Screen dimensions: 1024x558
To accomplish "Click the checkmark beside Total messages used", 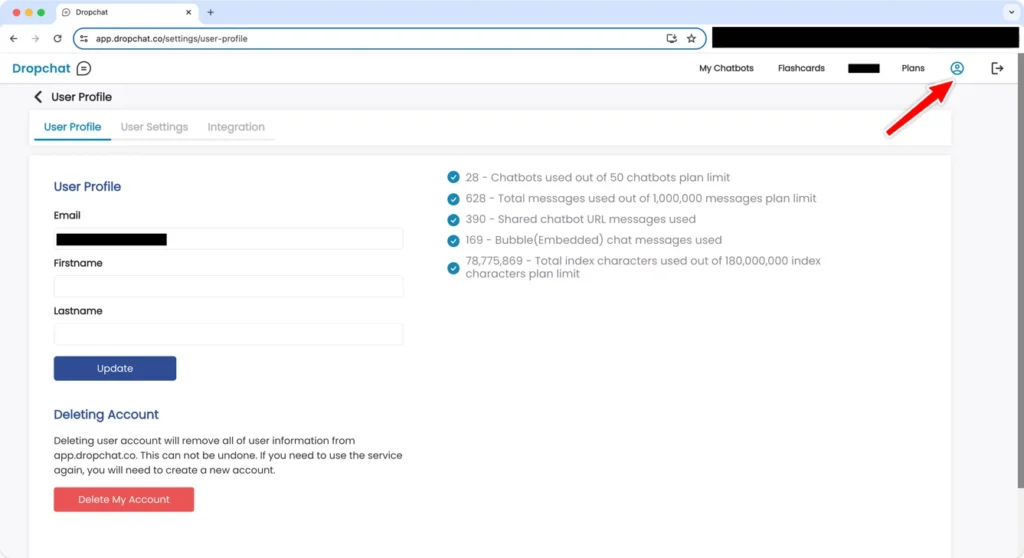I will tap(453, 199).
